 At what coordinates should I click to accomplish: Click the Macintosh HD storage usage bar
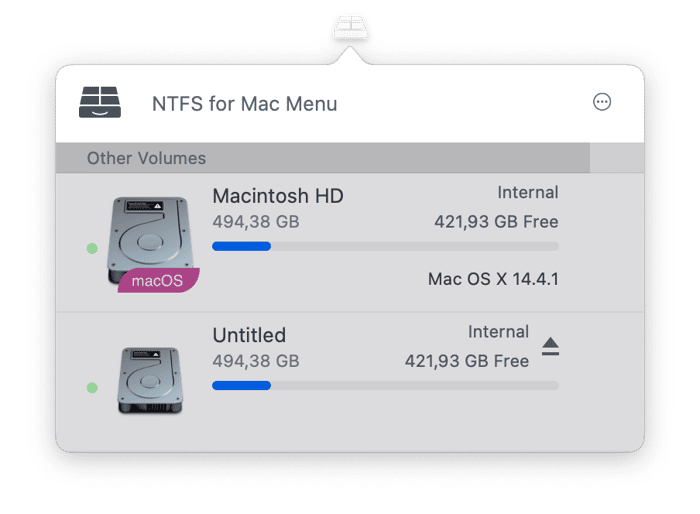pos(385,246)
